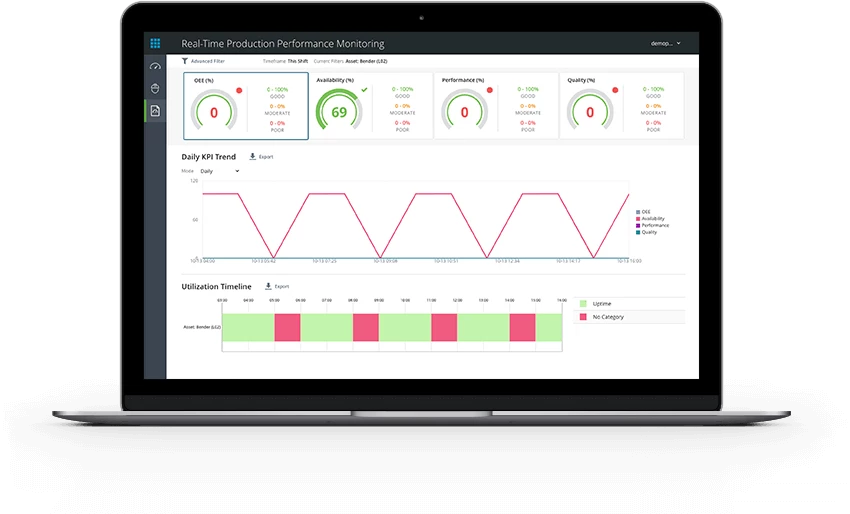Open the gauge dashboard sidebar icon
The image size is (850, 514).
point(155,67)
